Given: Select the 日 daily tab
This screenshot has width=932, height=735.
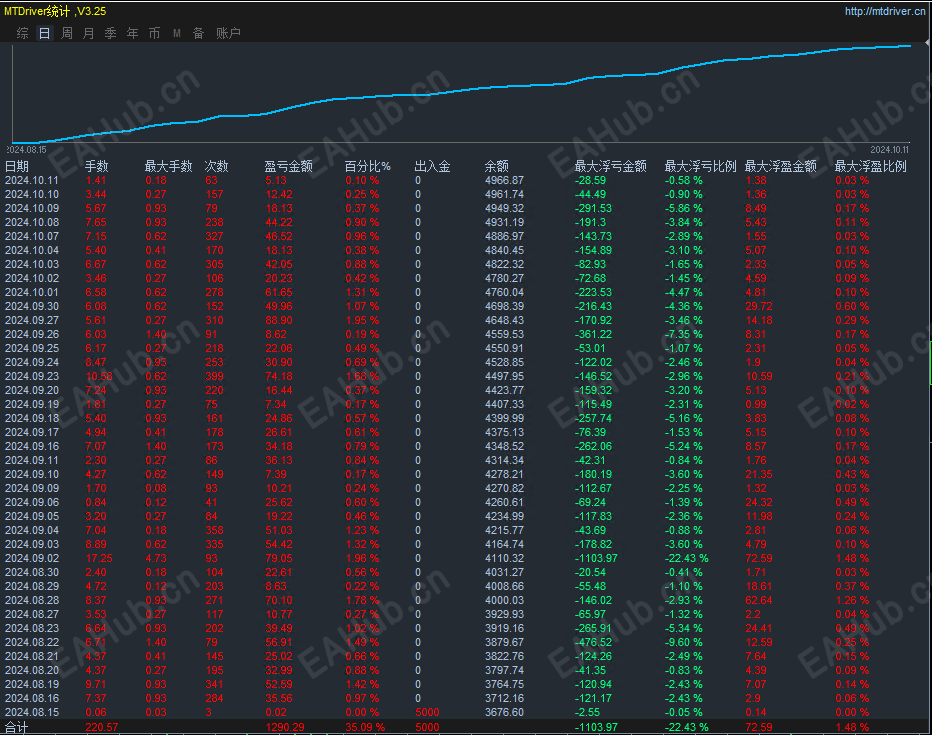Looking at the screenshot, I should 45,33.
